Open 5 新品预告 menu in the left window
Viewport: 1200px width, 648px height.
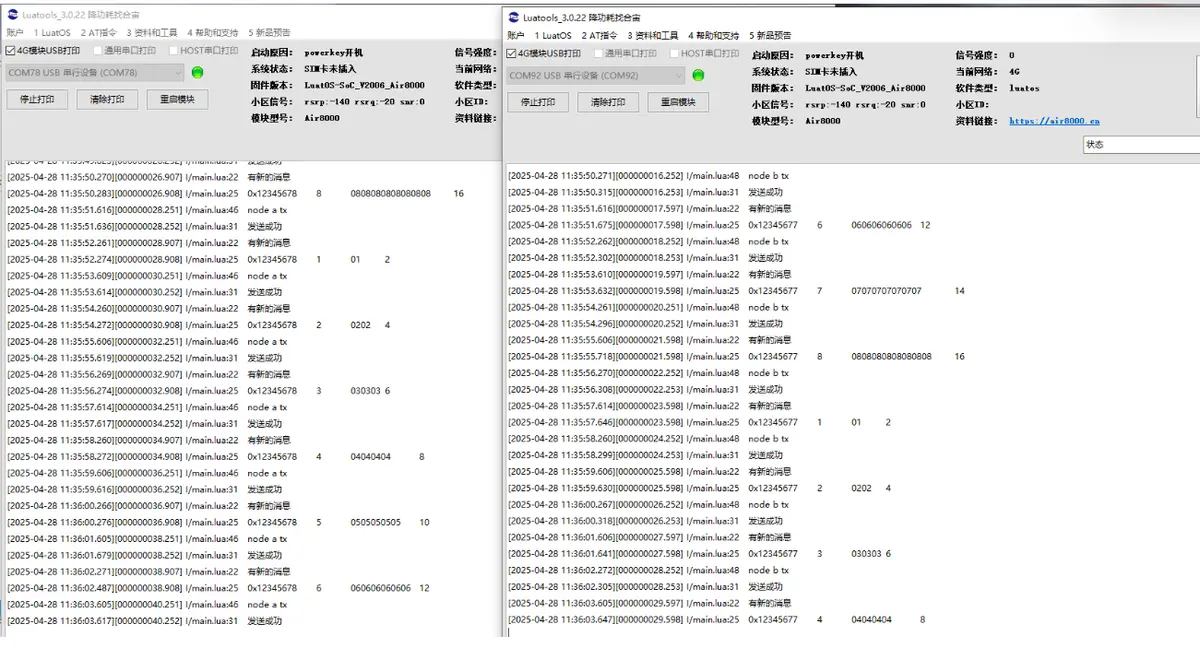coord(269,33)
